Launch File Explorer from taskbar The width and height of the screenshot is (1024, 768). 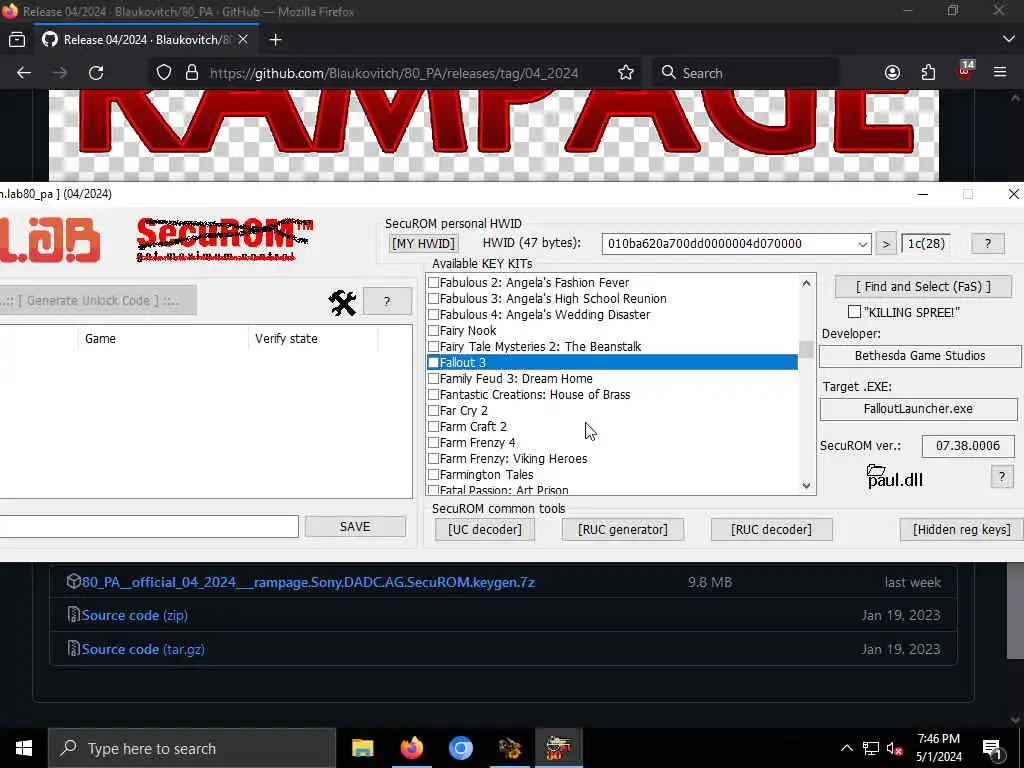coord(362,748)
